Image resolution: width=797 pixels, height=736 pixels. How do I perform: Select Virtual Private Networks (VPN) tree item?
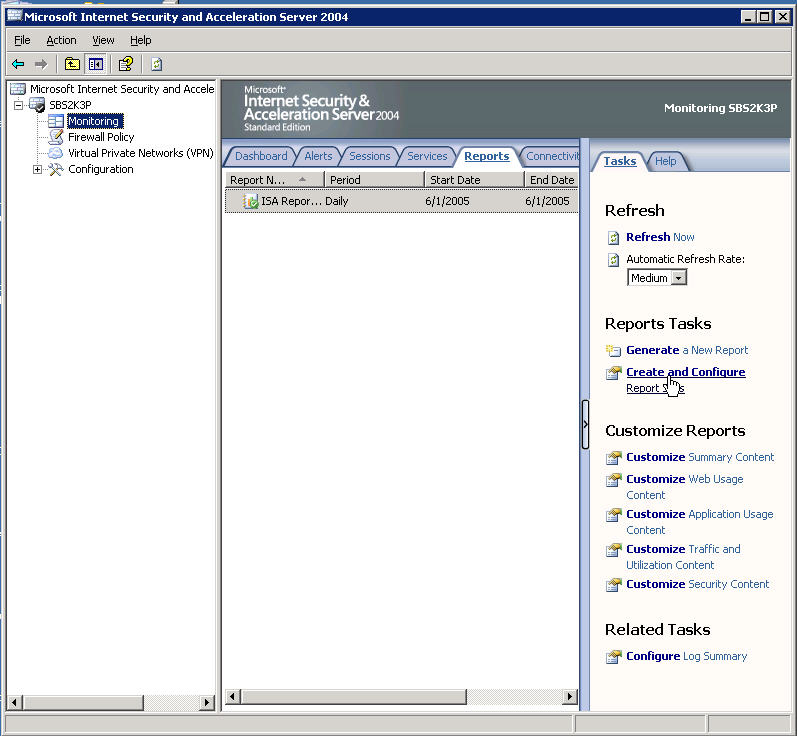click(140, 153)
